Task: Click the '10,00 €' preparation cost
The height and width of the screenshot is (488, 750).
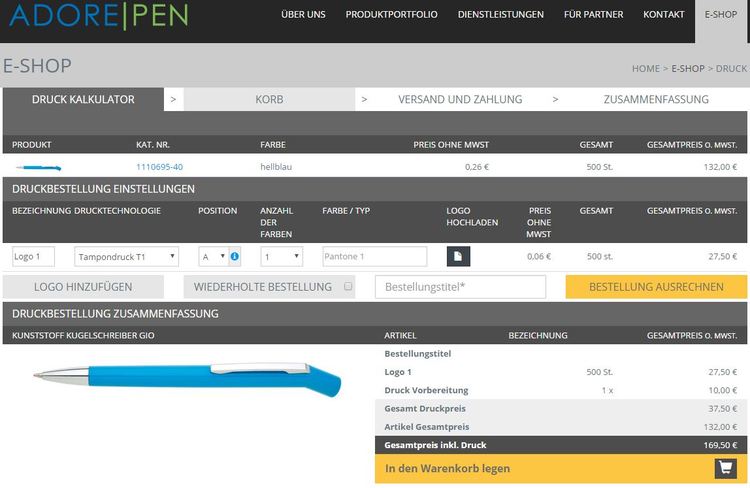Action: pos(722,390)
